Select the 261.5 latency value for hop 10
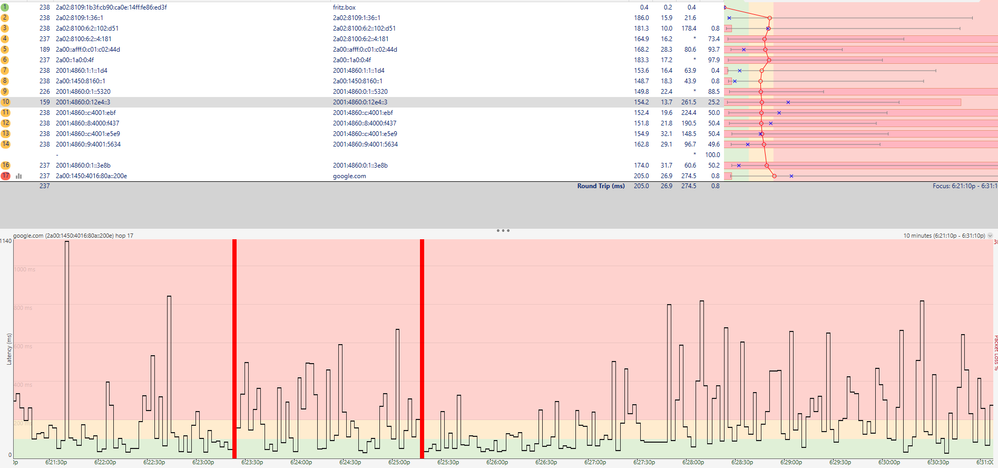The image size is (998, 468). pyautogui.click(x=688, y=102)
